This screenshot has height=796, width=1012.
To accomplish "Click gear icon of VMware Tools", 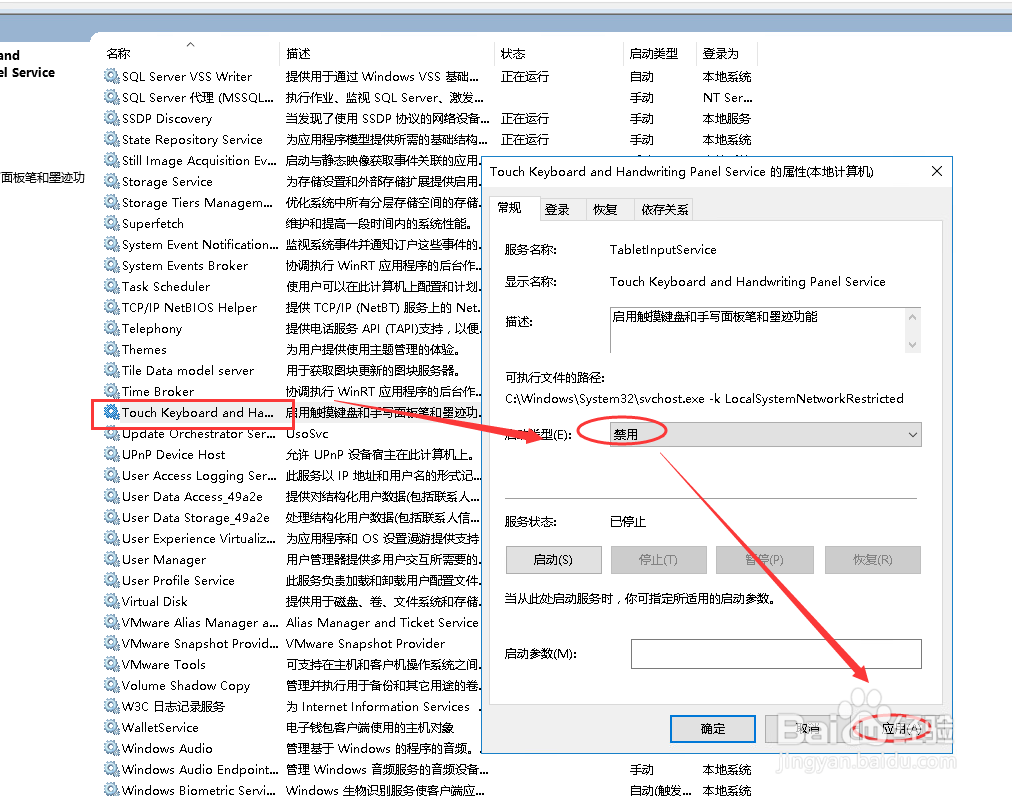I will (112, 664).
